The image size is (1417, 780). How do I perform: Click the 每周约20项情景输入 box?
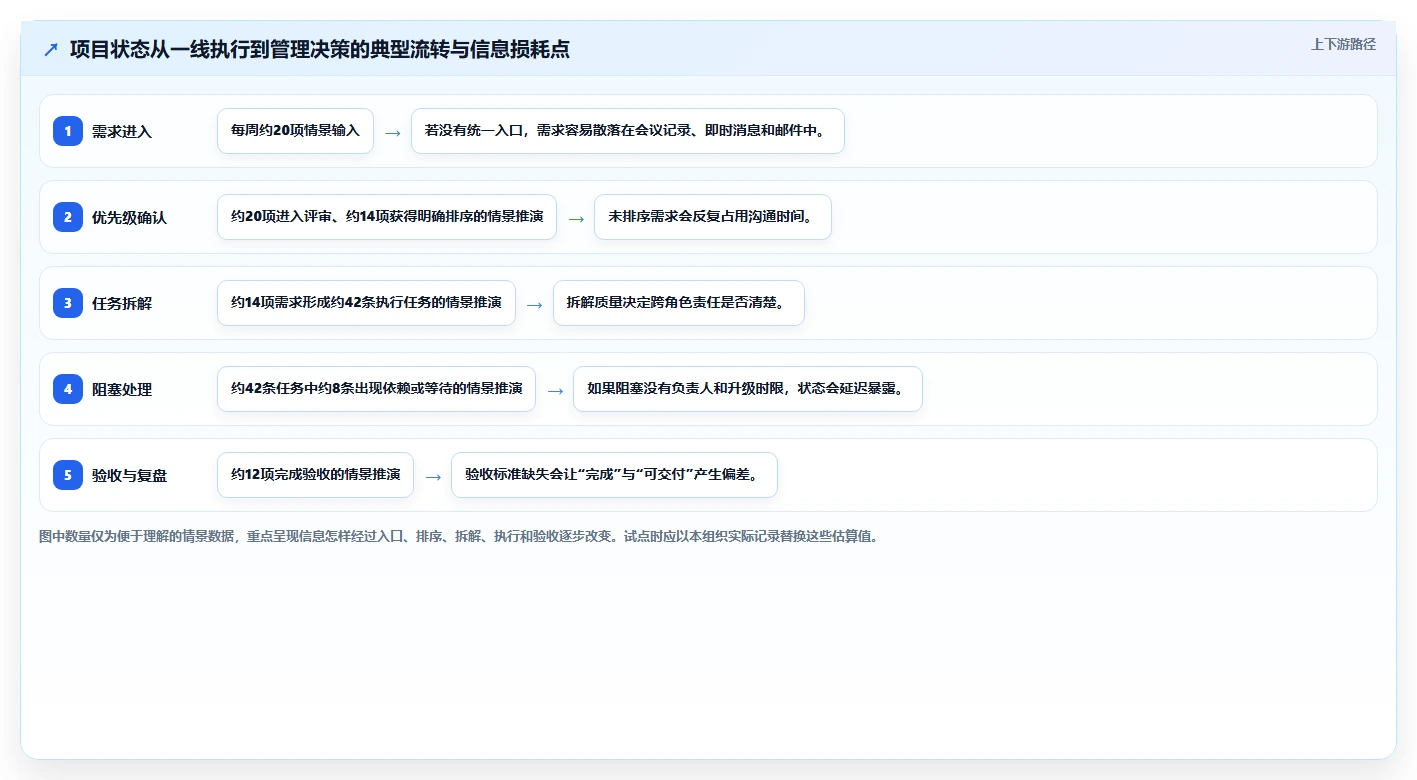[x=295, y=131]
